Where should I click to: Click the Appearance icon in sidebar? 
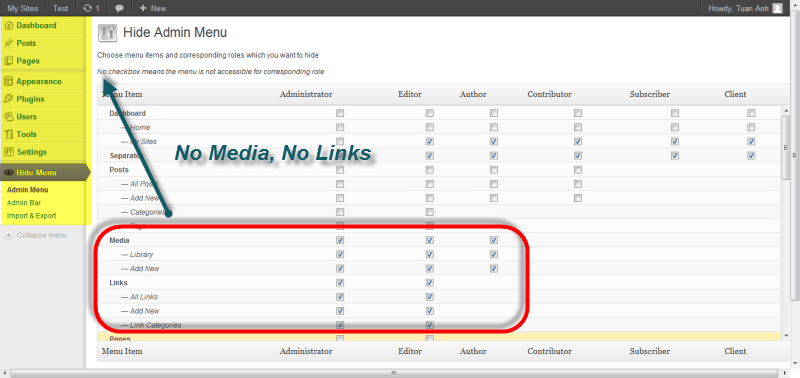8,82
